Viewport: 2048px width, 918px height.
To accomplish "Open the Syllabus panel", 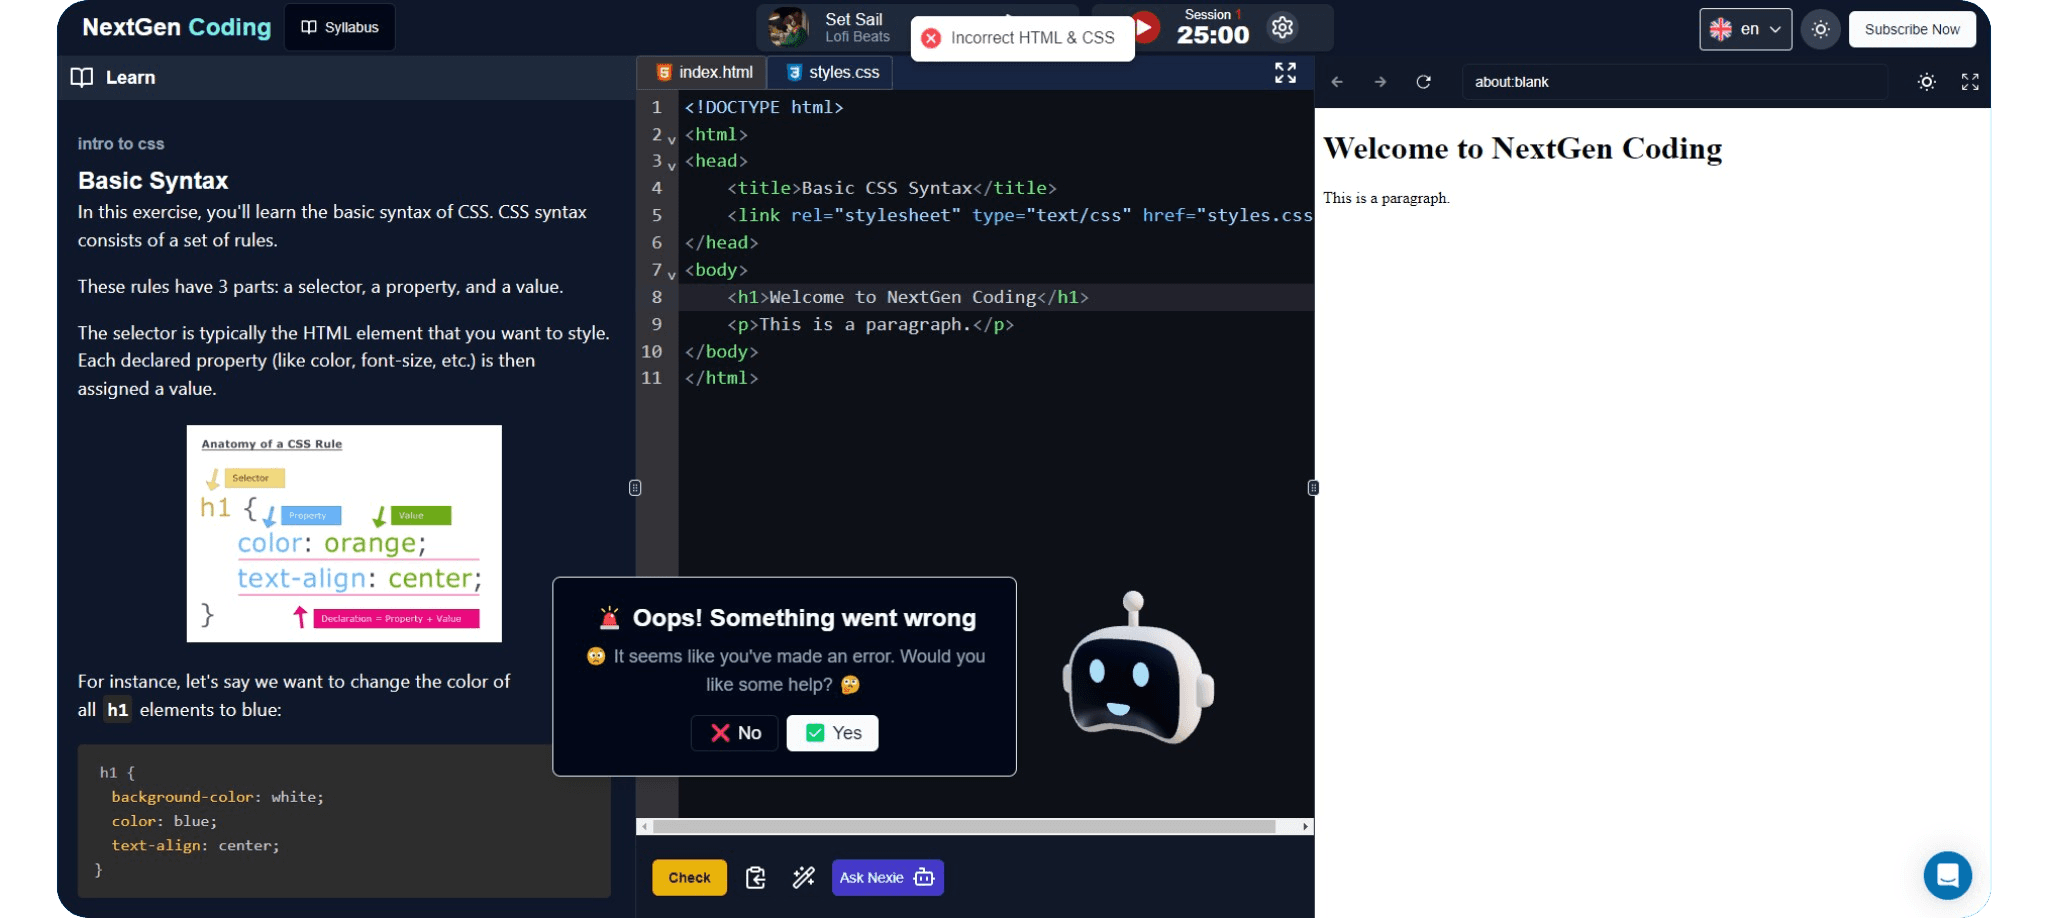I will click(340, 27).
